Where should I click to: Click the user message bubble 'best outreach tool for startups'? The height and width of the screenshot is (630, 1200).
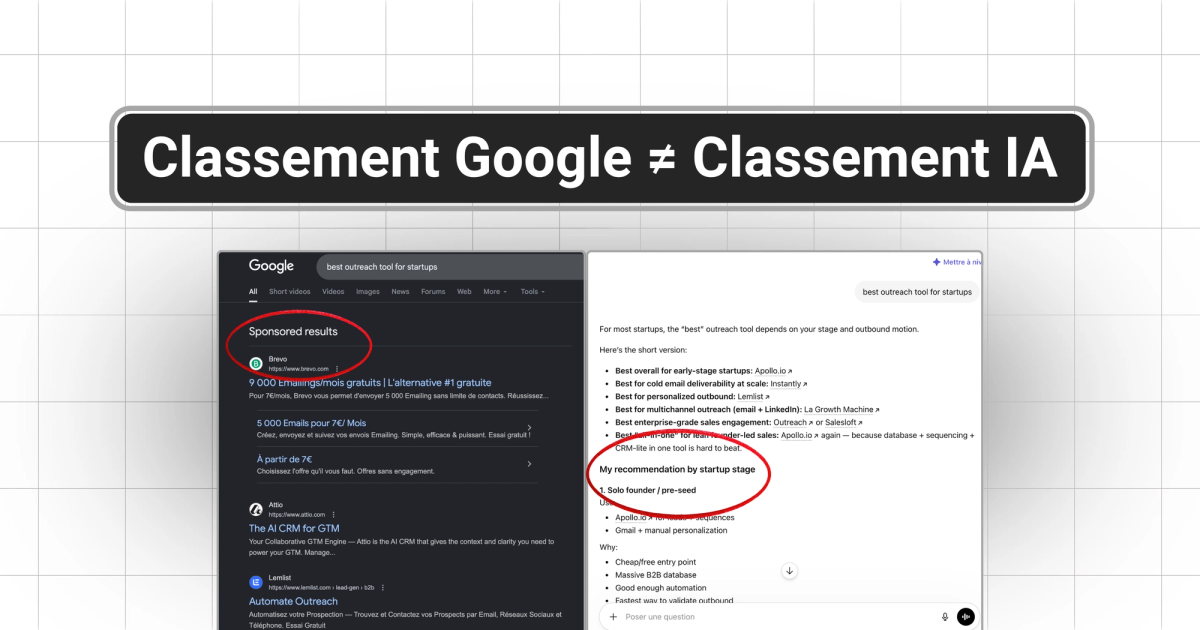pos(917,292)
